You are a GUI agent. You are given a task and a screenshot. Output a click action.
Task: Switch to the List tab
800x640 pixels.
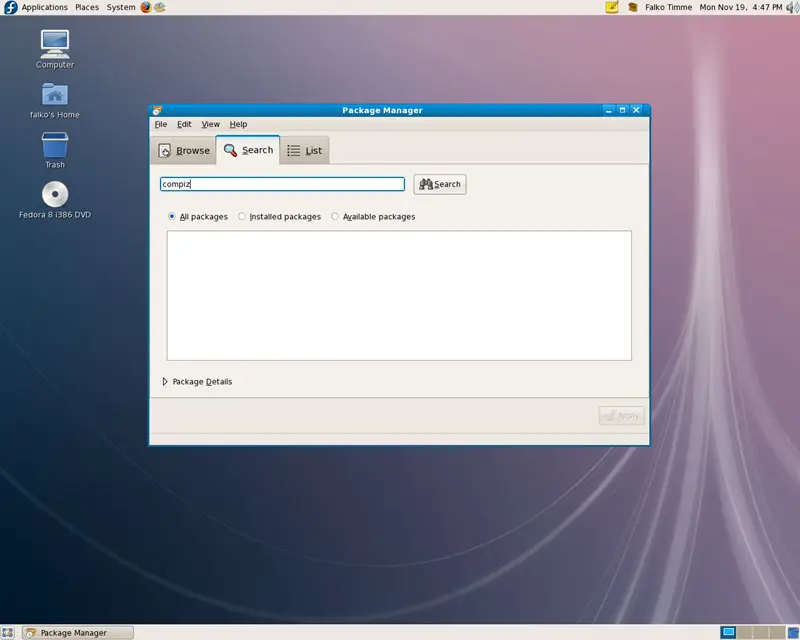304,150
